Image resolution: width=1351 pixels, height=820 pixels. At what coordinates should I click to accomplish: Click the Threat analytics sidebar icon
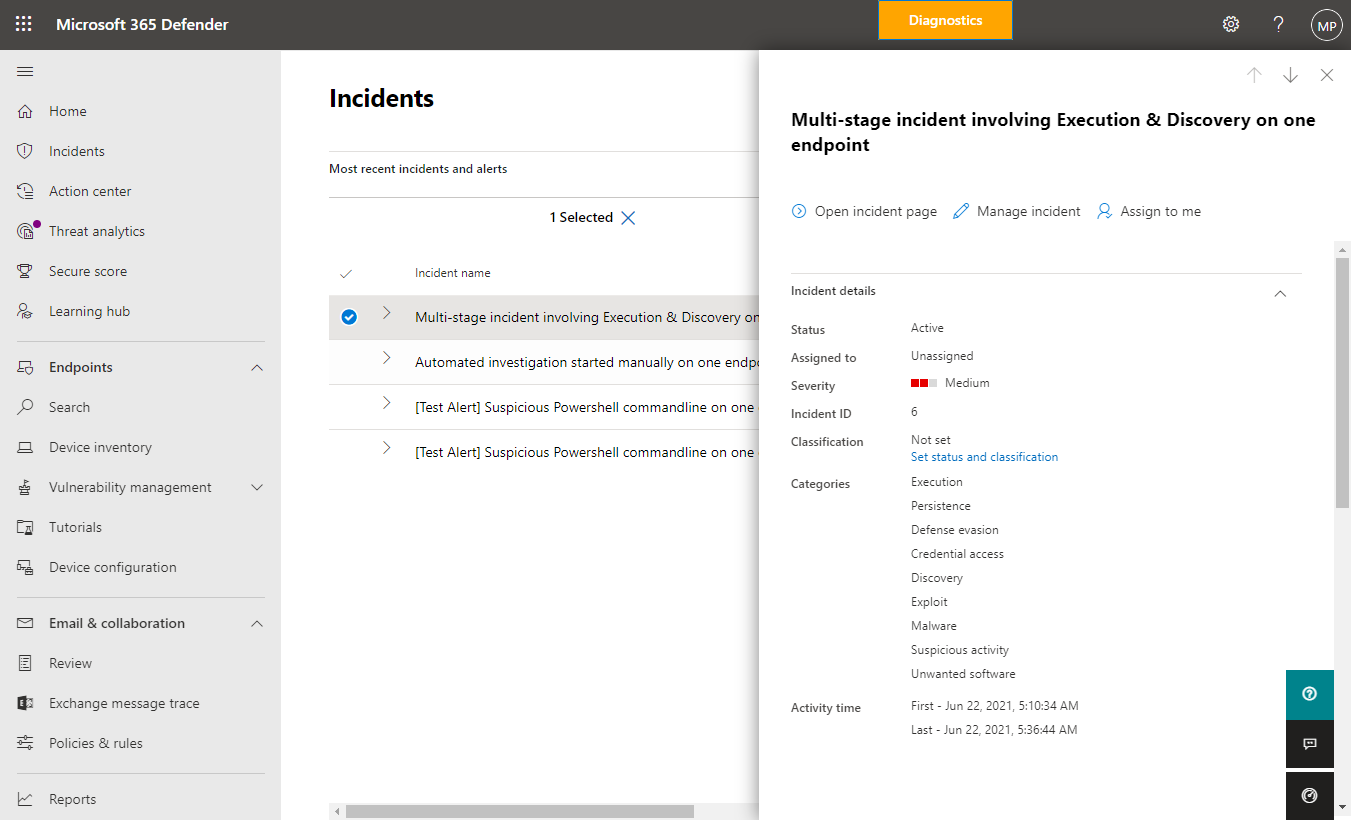coord(27,231)
